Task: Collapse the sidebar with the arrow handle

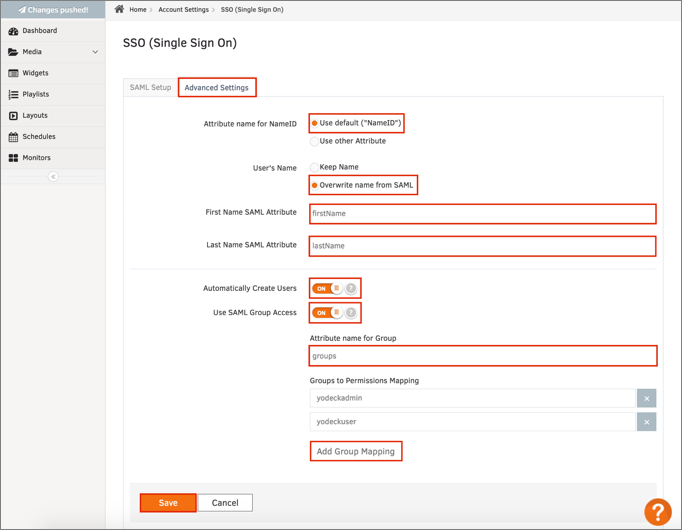Action: coord(53,176)
